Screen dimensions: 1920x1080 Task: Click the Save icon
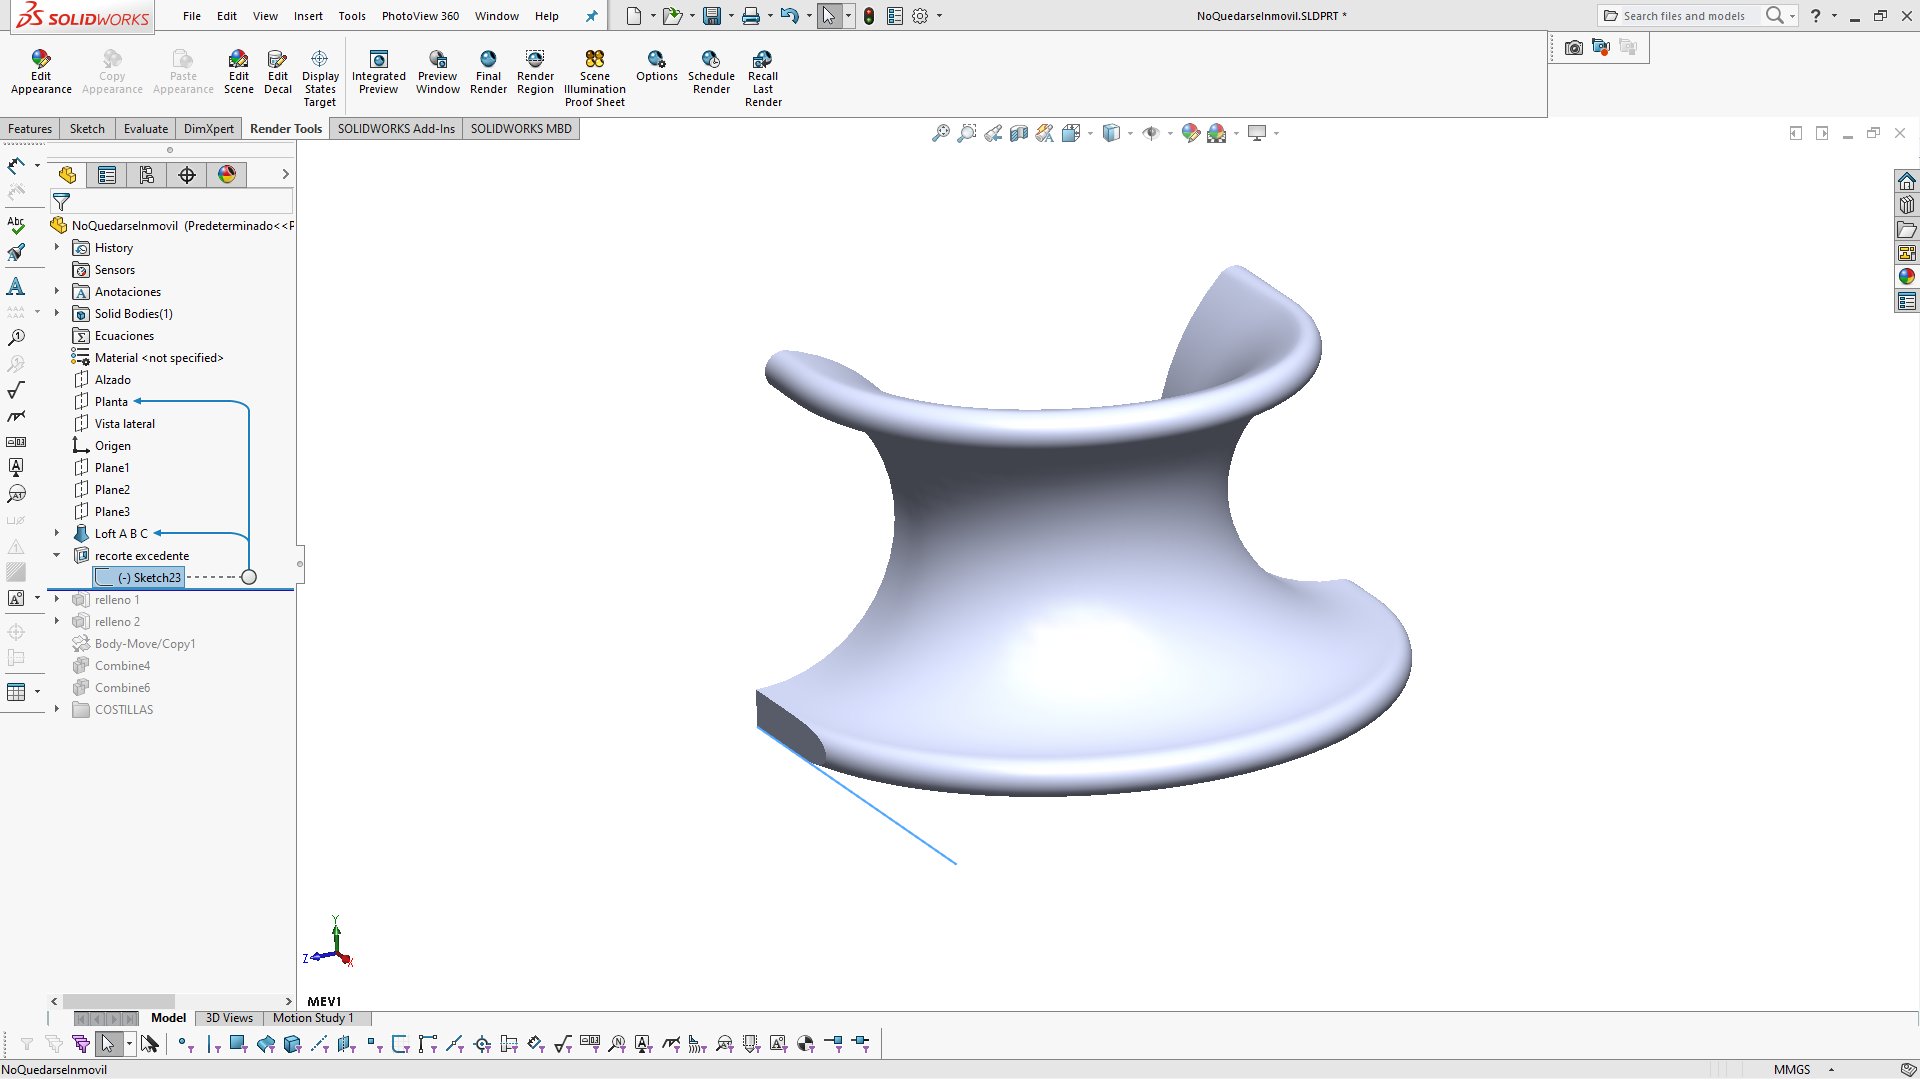point(712,16)
